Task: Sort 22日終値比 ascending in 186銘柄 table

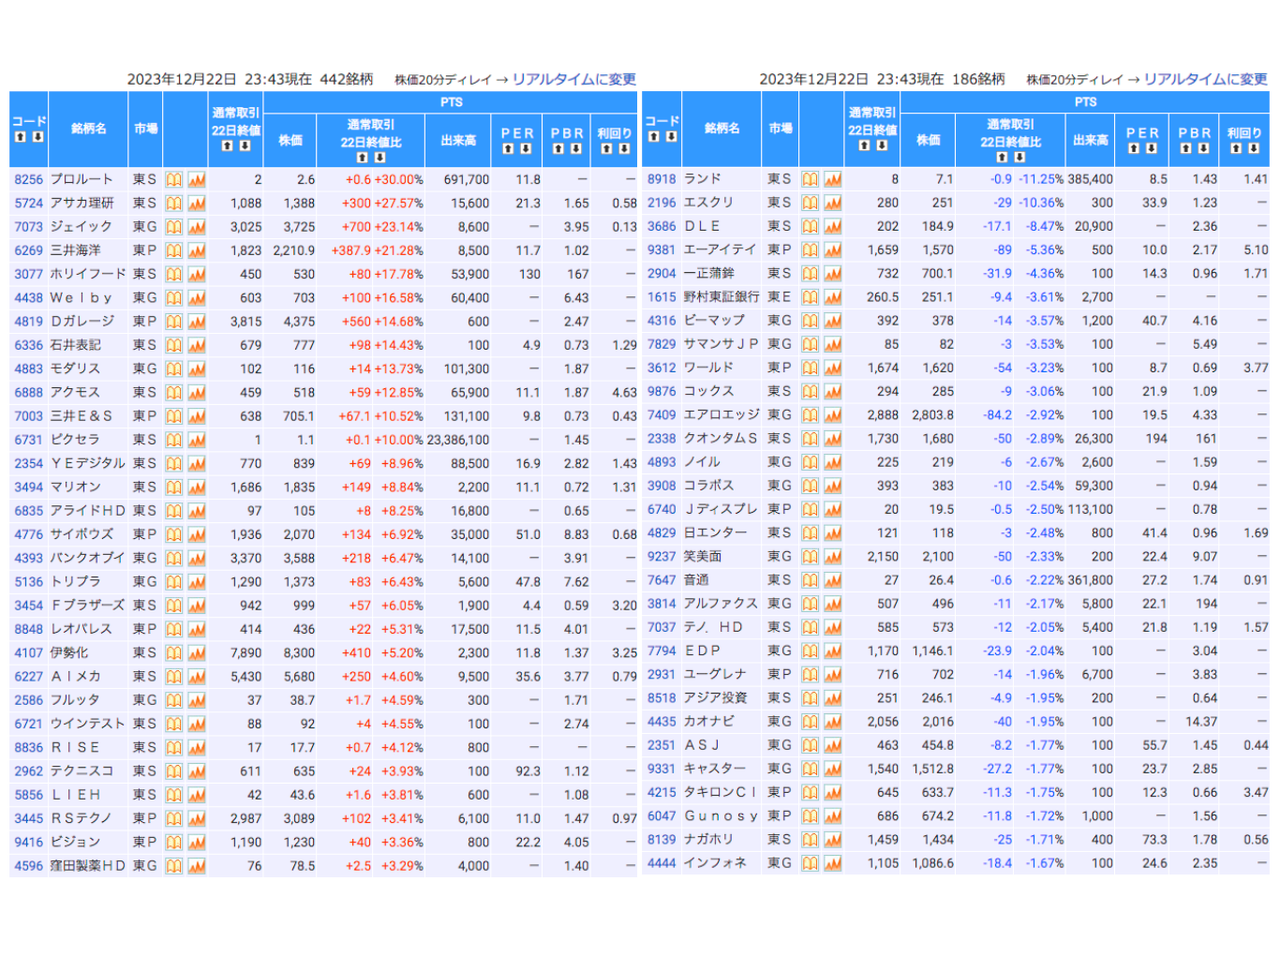Action: tap(1002, 157)
